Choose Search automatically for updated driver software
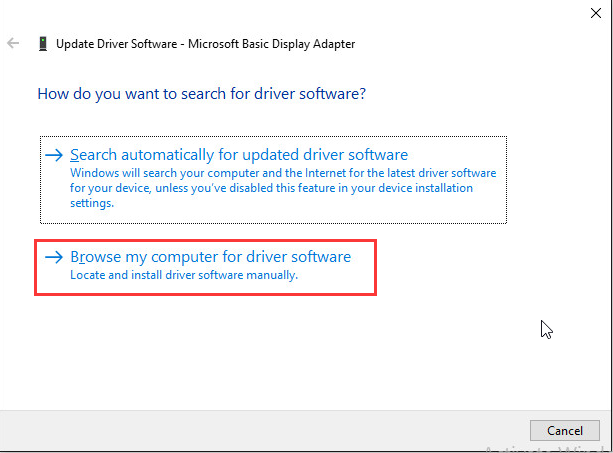 tap(239, 155)
